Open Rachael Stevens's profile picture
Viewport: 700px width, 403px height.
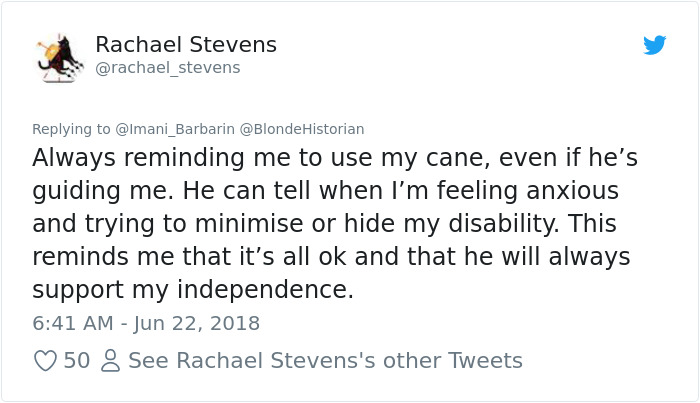59,57
